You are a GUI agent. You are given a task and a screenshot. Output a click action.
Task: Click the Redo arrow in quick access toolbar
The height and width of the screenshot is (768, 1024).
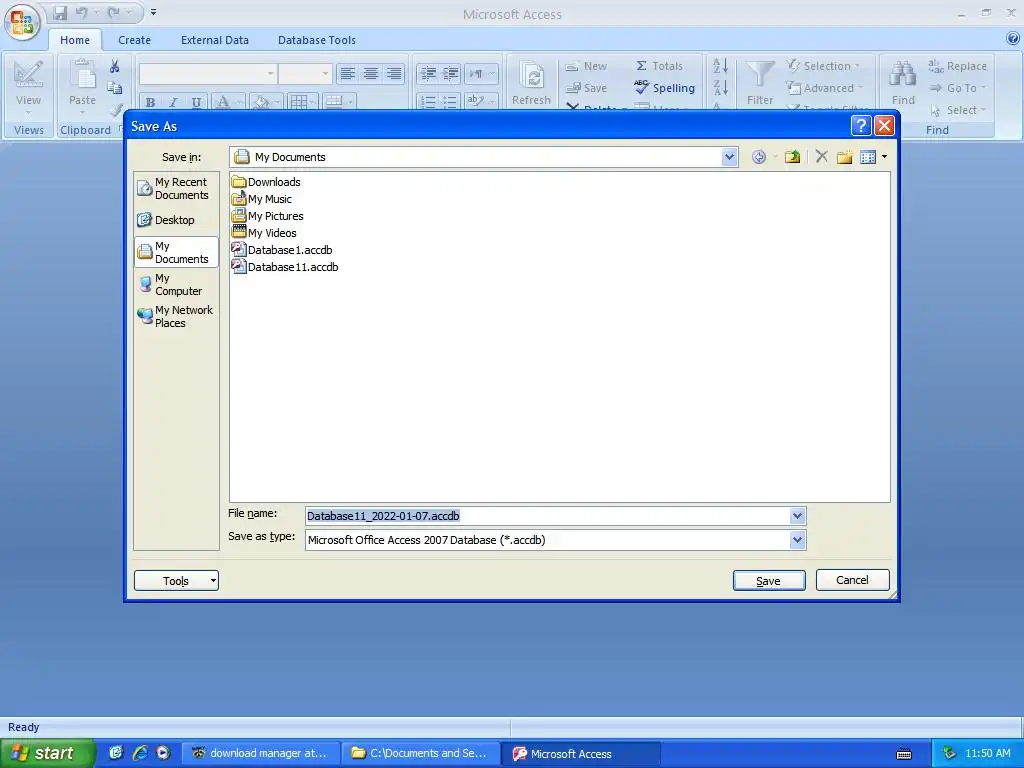pos(114,12)
